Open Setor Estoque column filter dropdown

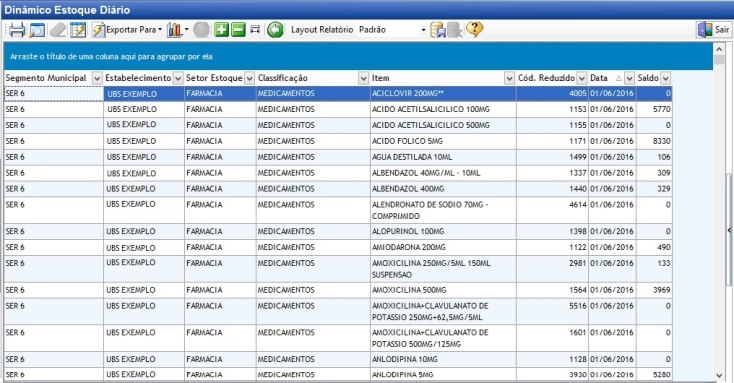pyautogui.click(x=250, y=78)
